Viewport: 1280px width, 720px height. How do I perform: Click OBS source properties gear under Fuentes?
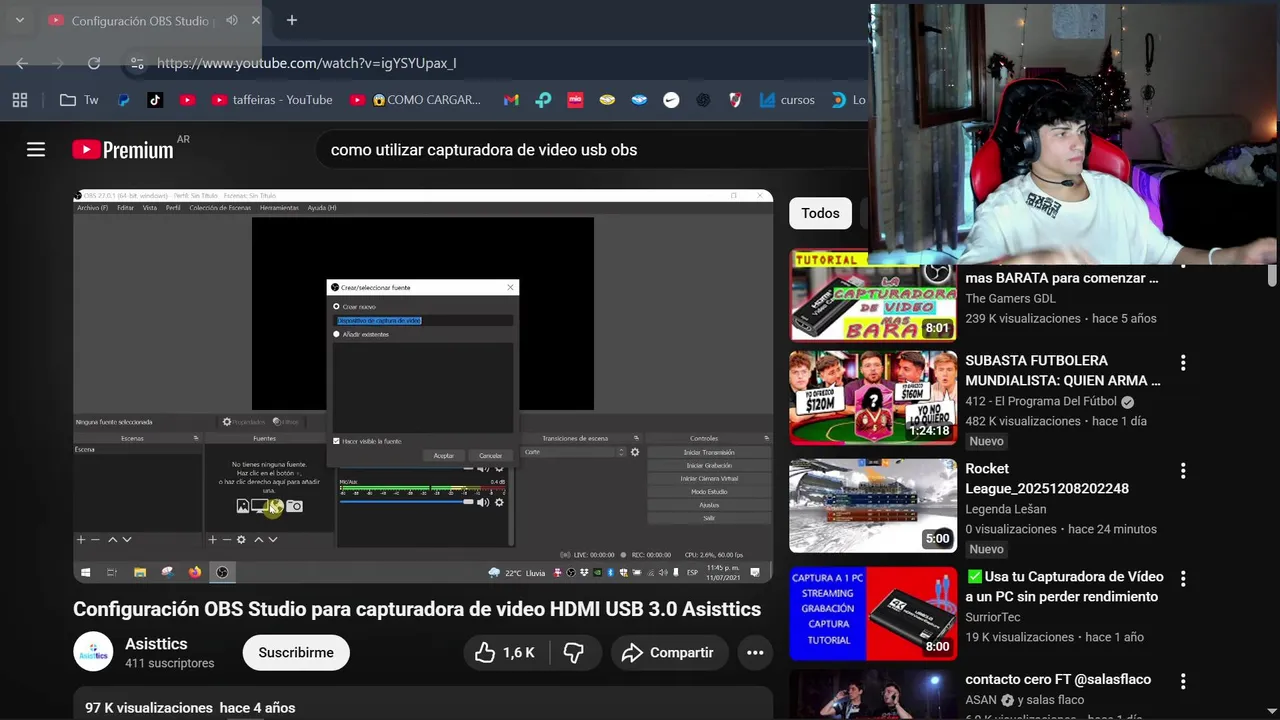click(x=241, y=540)
